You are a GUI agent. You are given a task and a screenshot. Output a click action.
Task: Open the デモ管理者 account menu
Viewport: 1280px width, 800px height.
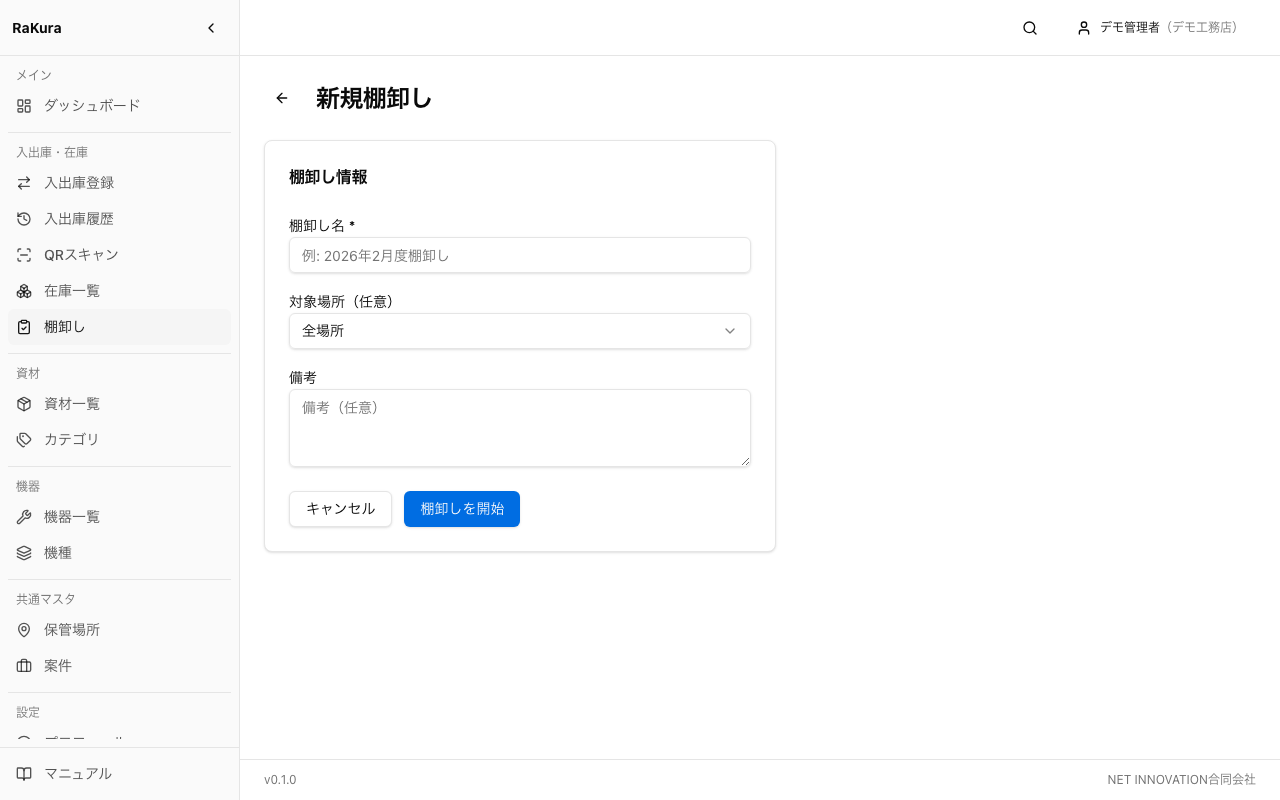[x=1157, y=28]
